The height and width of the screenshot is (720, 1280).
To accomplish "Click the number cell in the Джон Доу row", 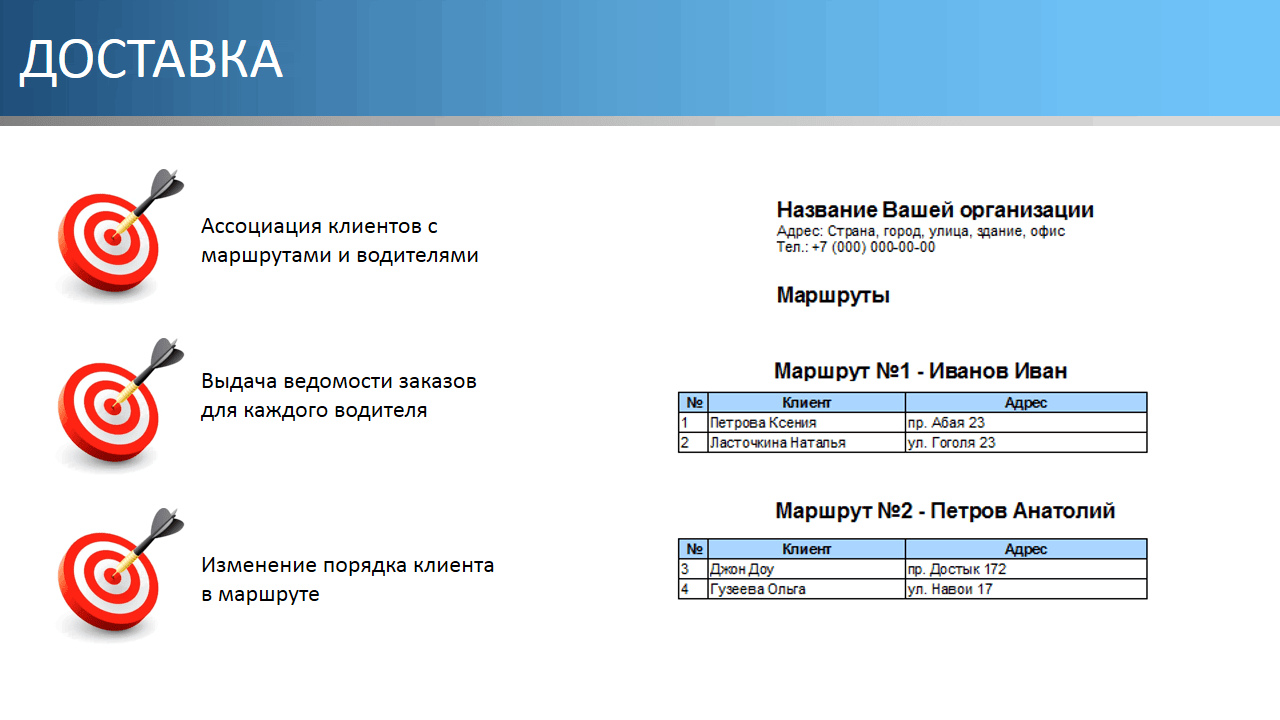I will coord(693,569).
